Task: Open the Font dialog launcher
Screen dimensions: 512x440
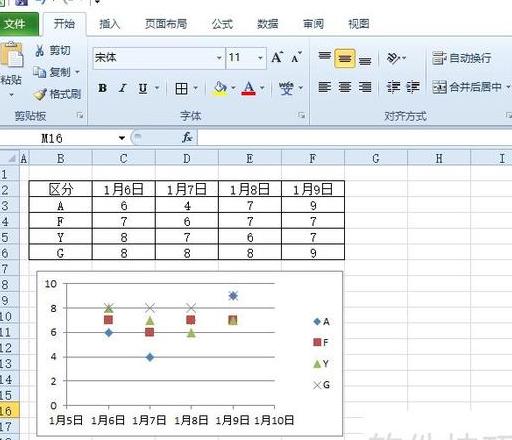Action: tap(301, 115)
